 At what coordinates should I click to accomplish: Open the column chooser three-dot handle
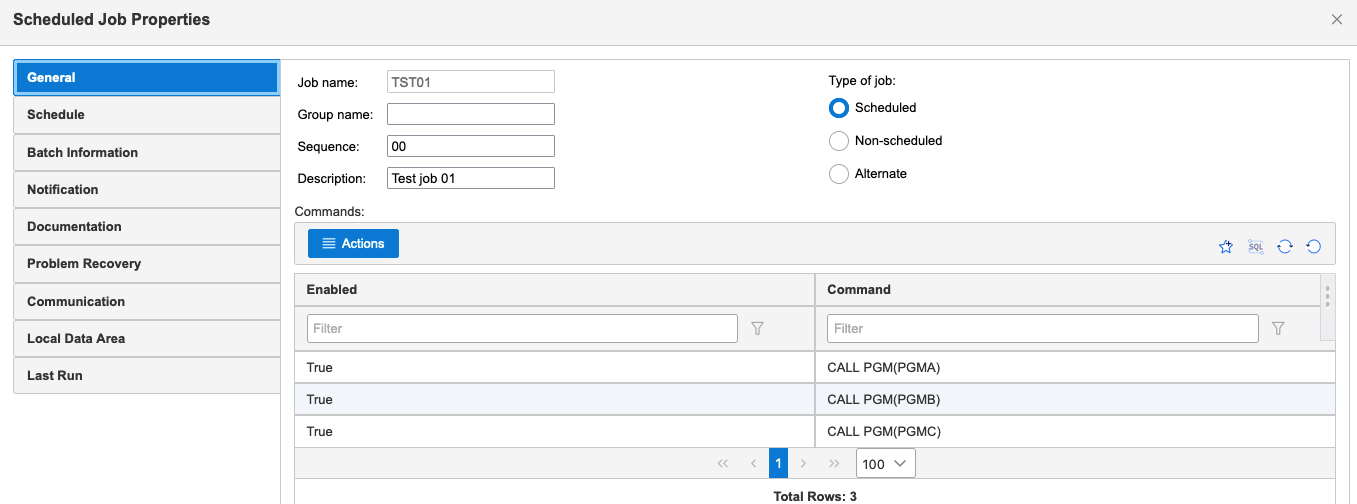click(x=1327, y=296)
